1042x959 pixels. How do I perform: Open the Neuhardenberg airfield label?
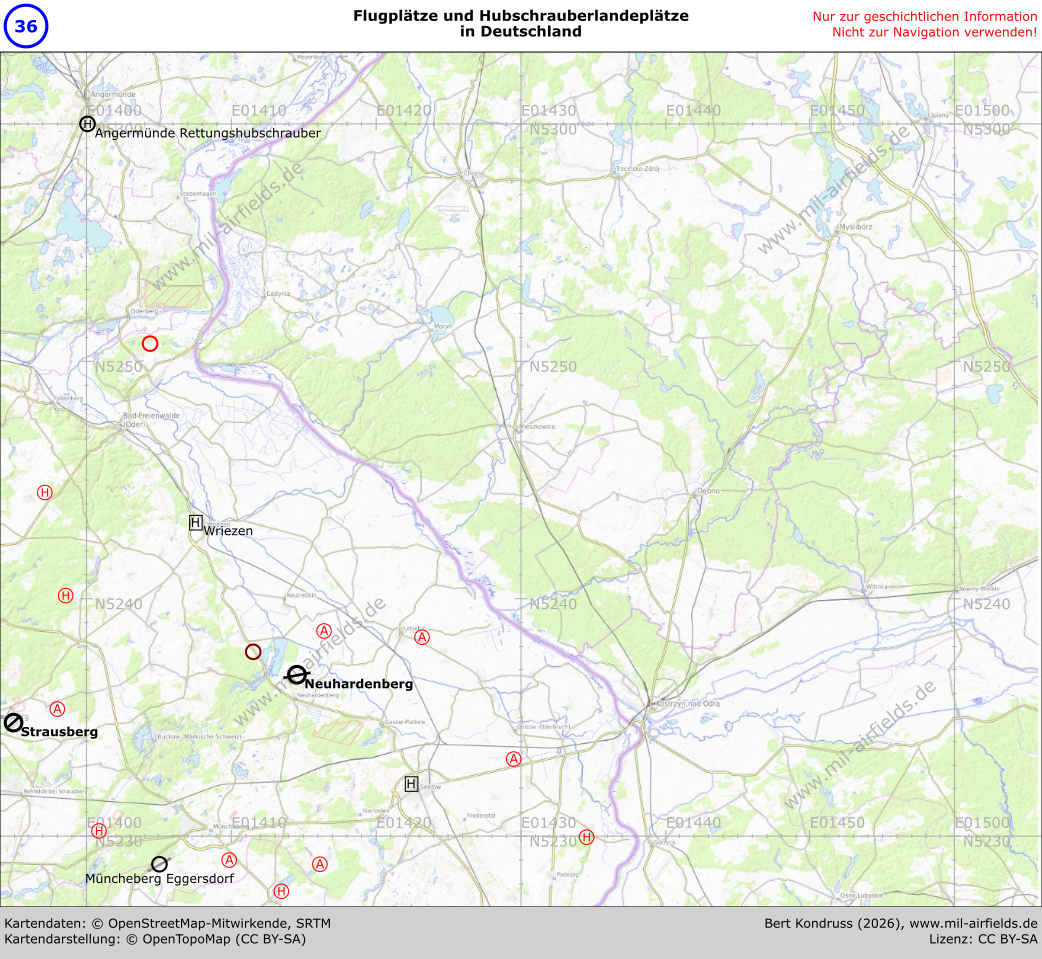(359, 684)
